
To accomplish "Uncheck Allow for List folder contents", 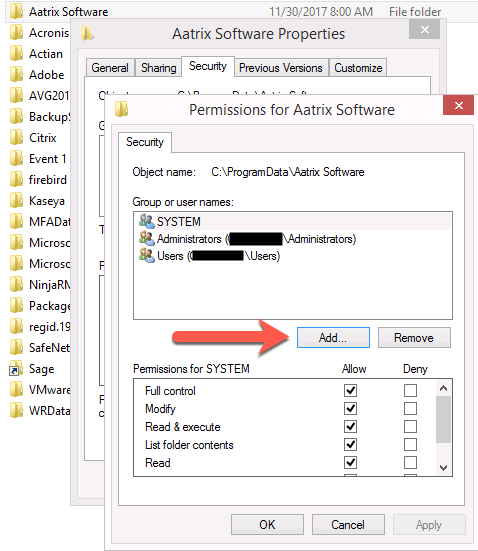I will point(350,445).
